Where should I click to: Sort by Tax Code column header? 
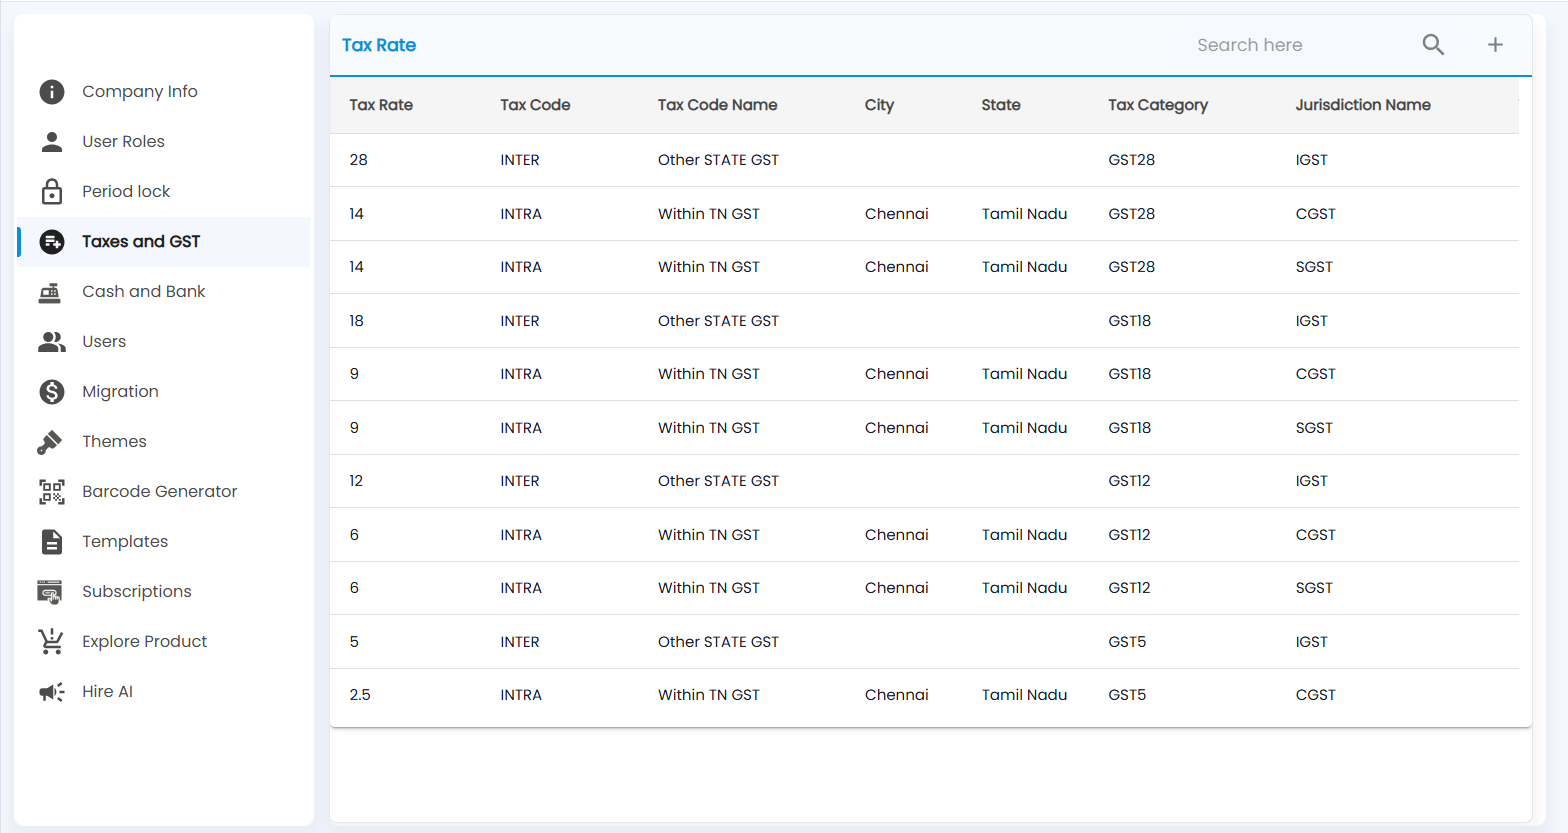pos(535,105)
